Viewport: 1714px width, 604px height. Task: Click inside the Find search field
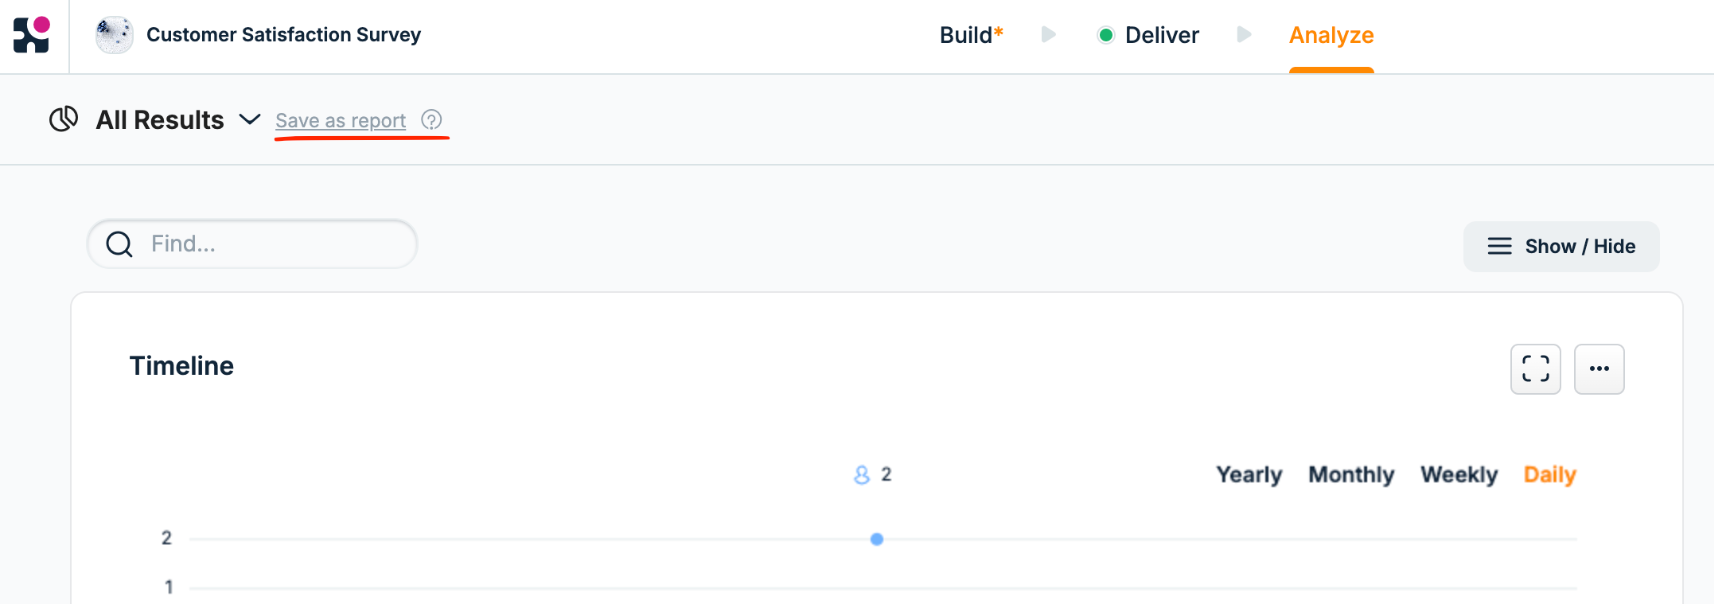point(270,244)
